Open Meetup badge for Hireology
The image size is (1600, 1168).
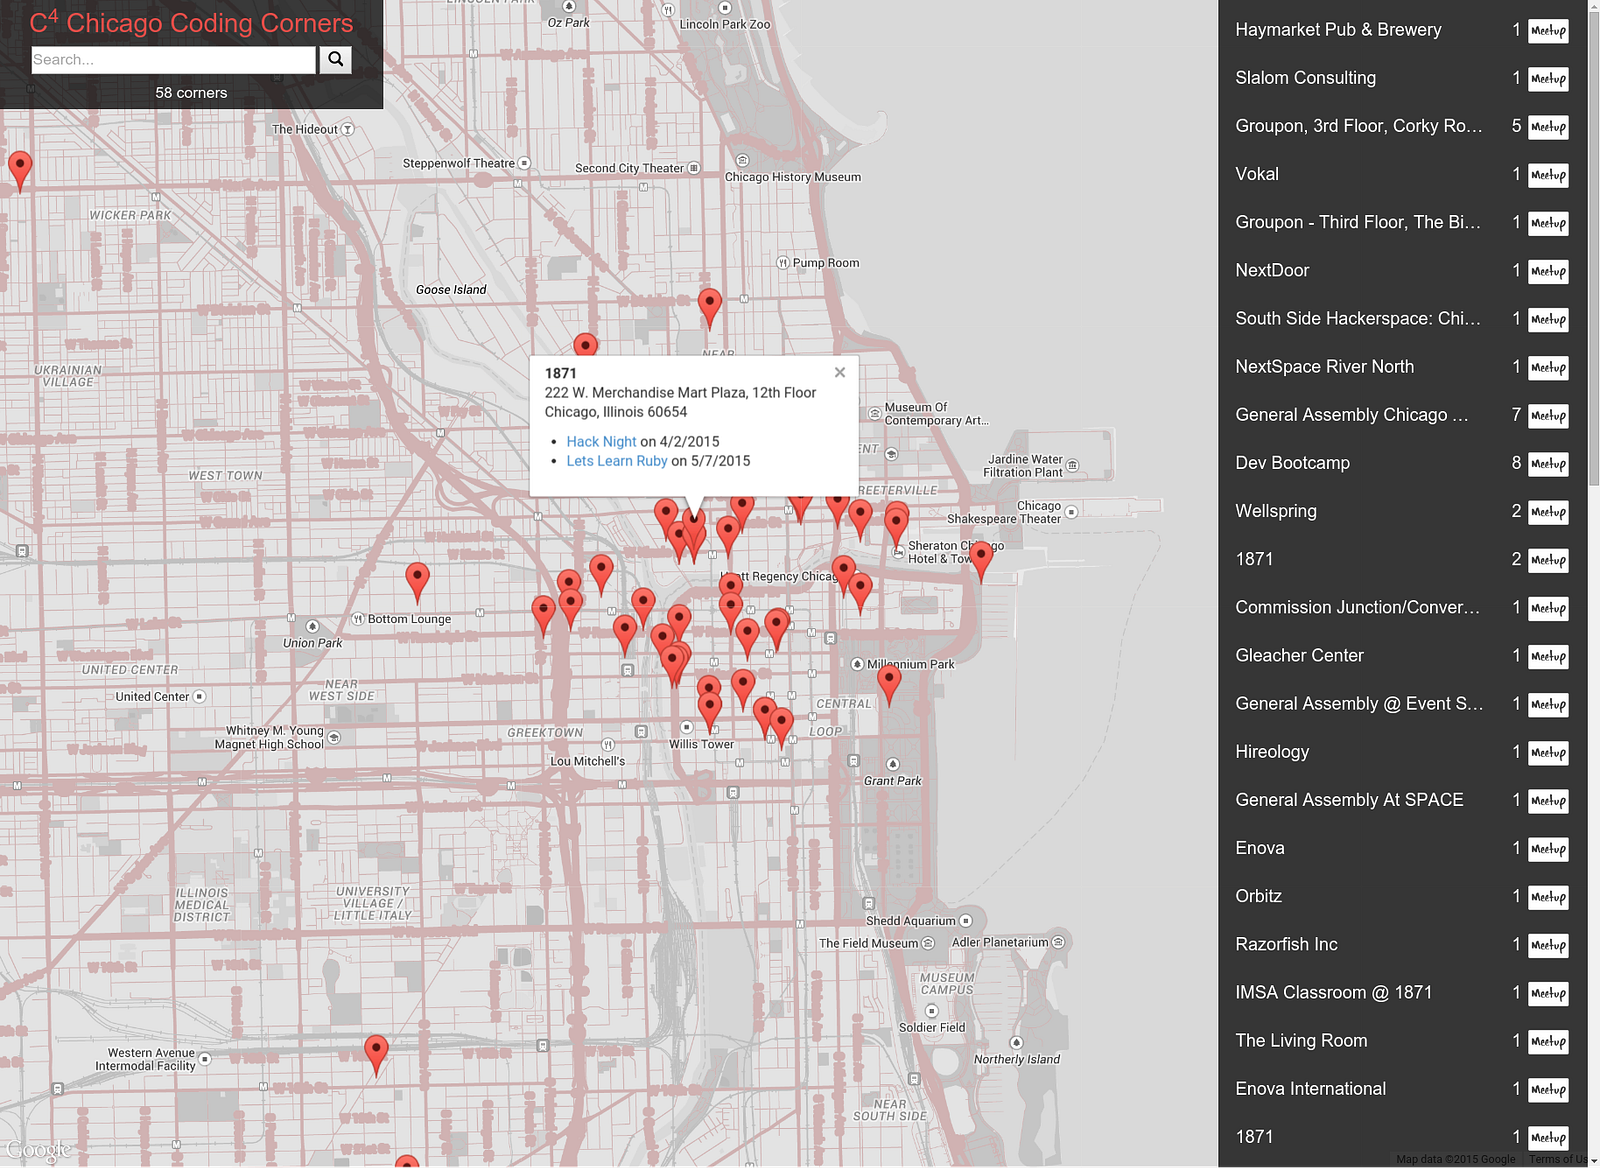click(1548, 752)
